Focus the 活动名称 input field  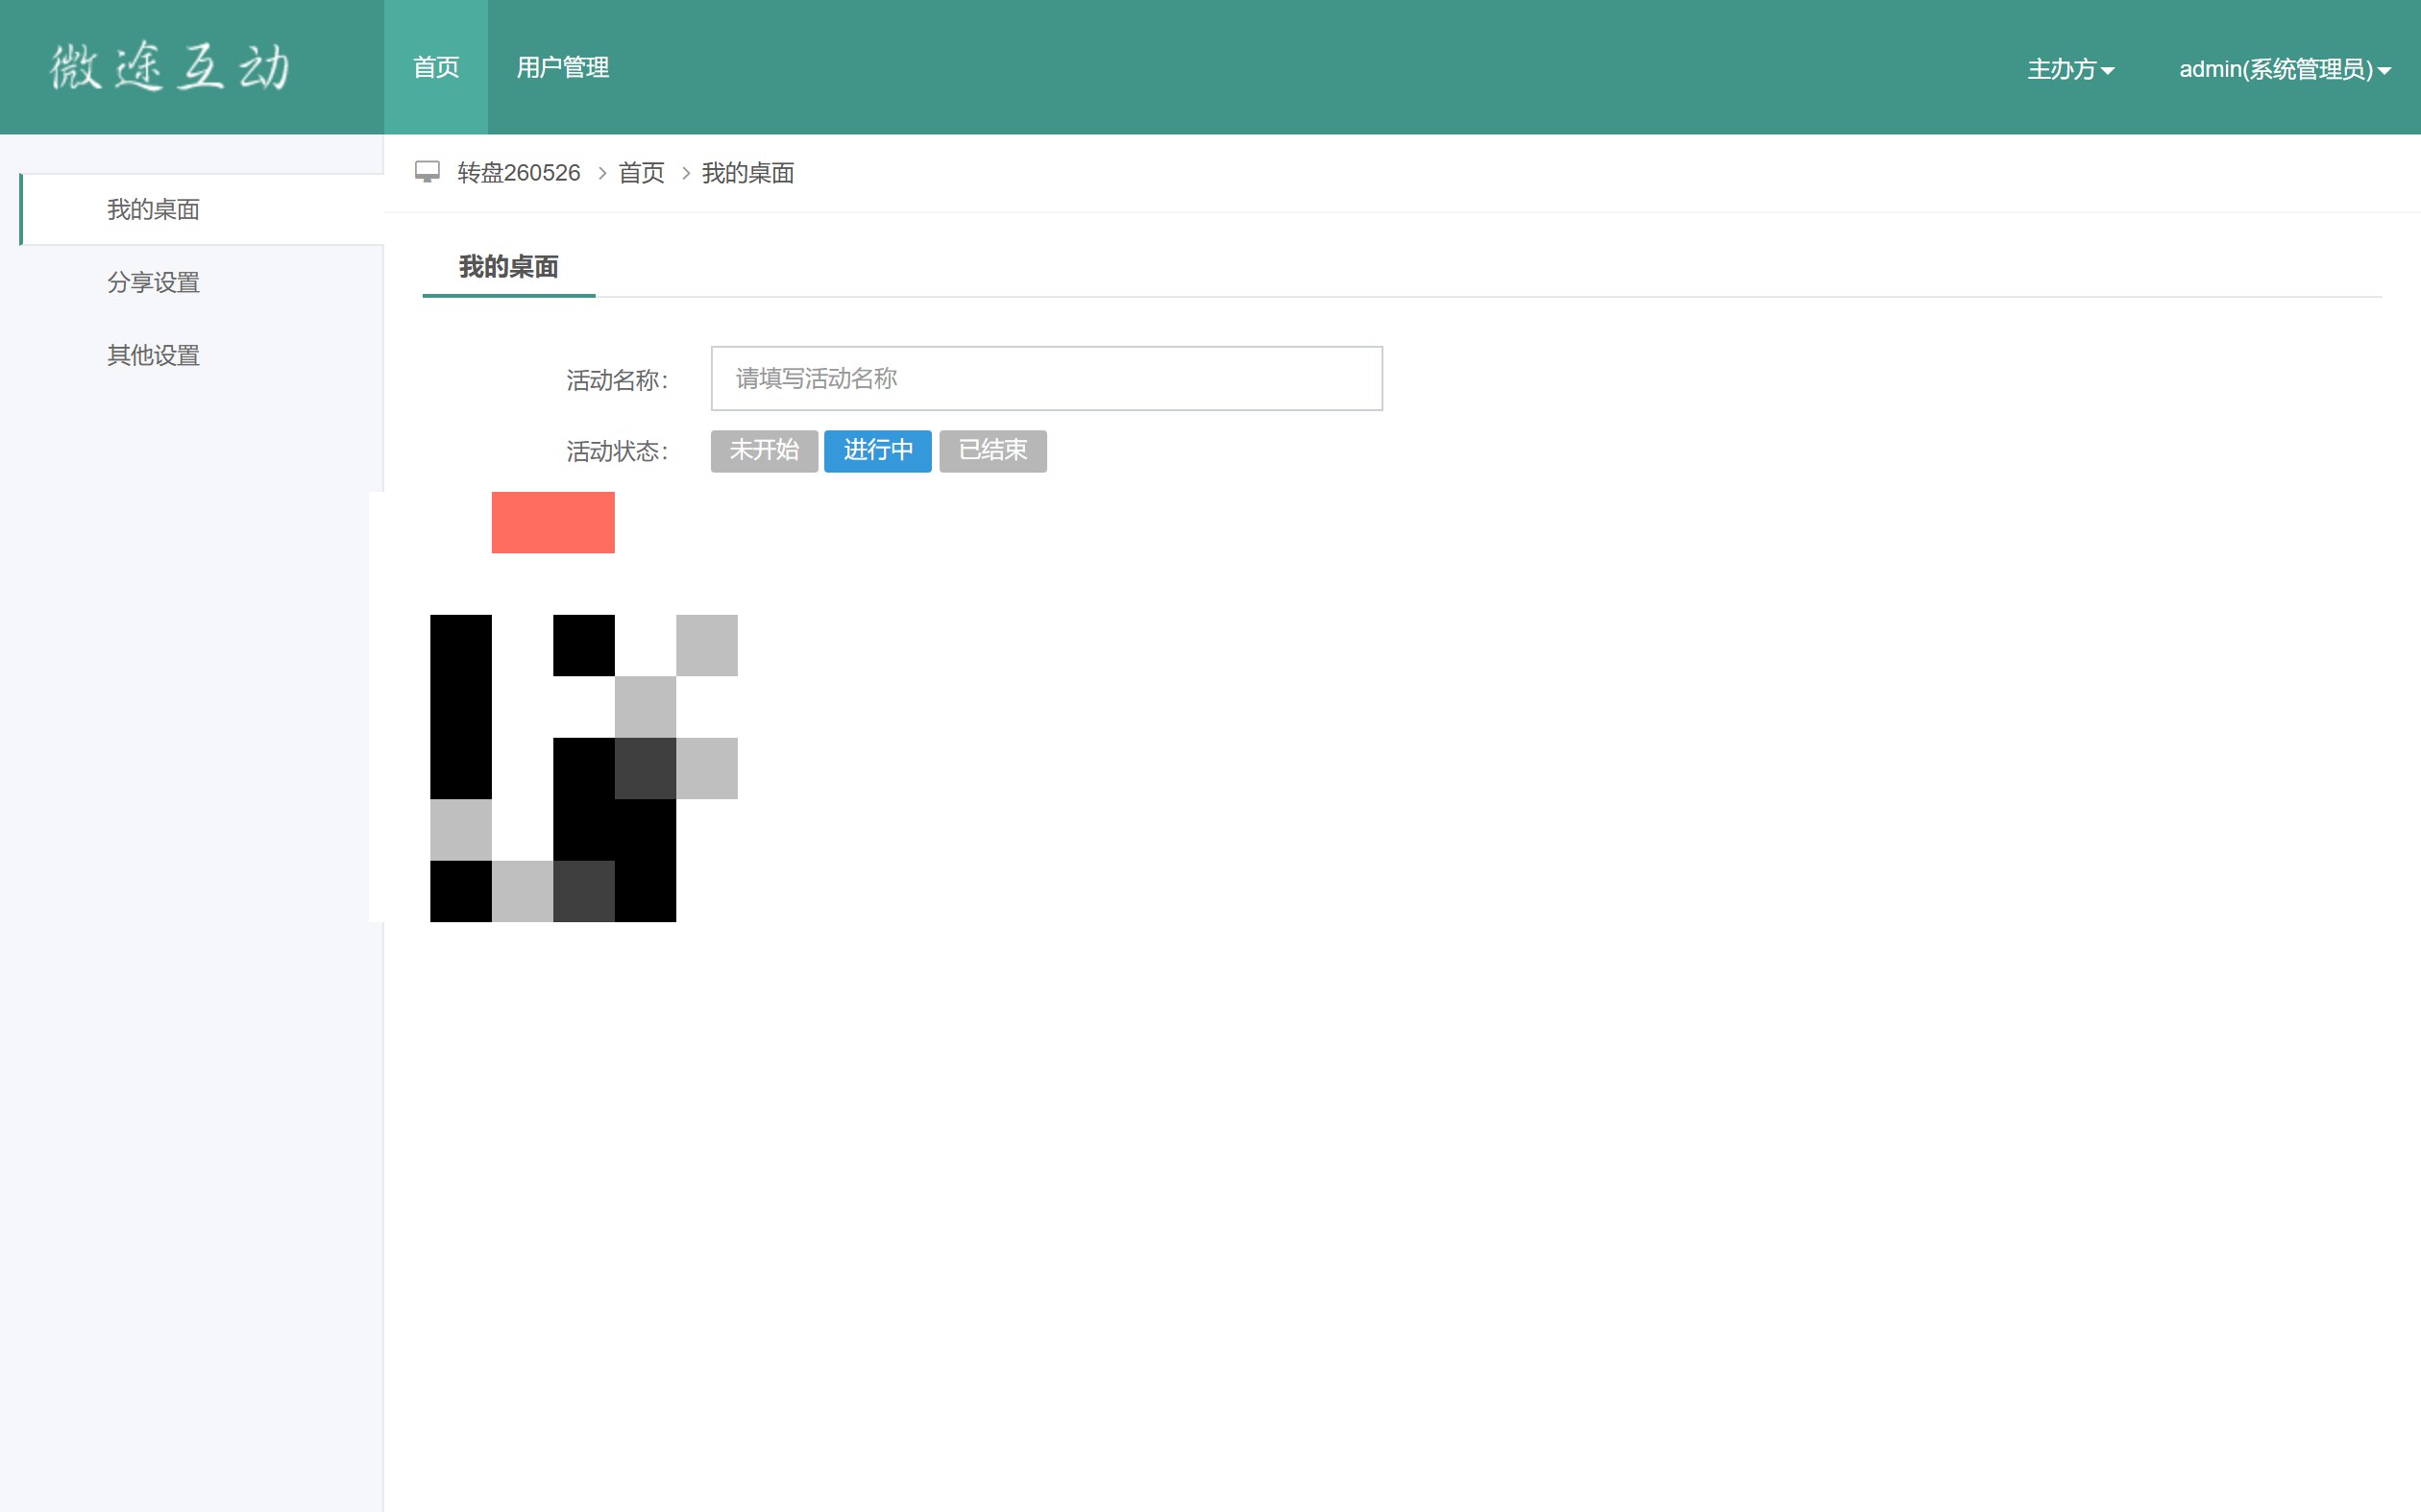click(x=1047, y=378)
